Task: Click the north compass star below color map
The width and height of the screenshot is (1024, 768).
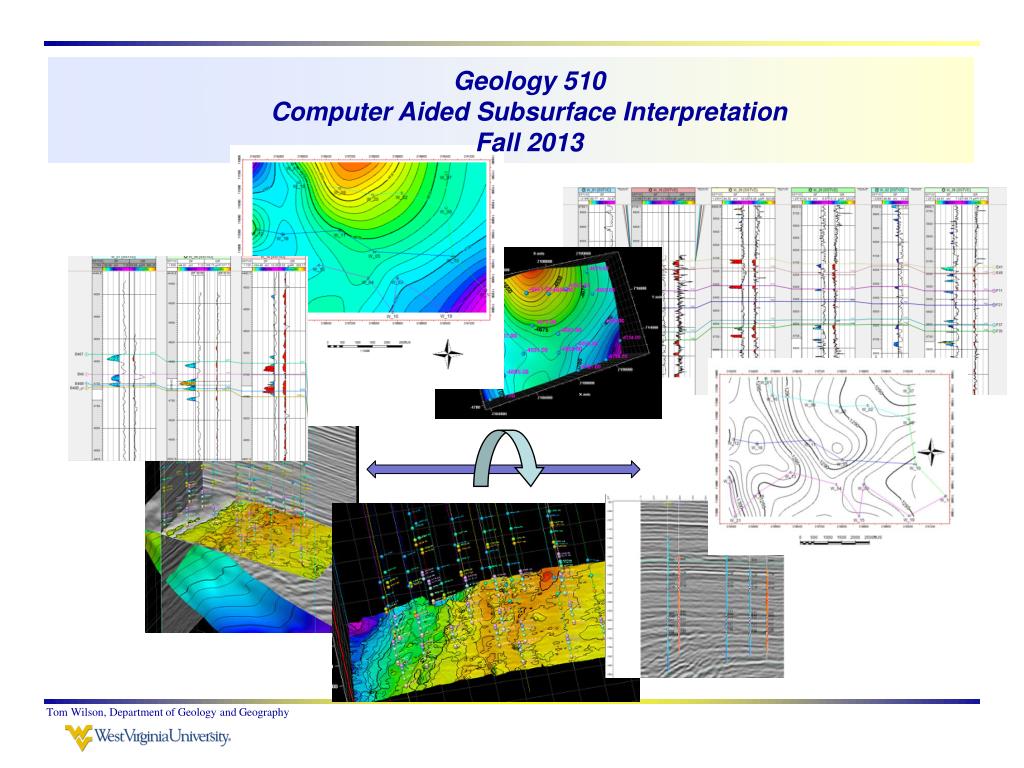Action: click(x=448, y=354)
